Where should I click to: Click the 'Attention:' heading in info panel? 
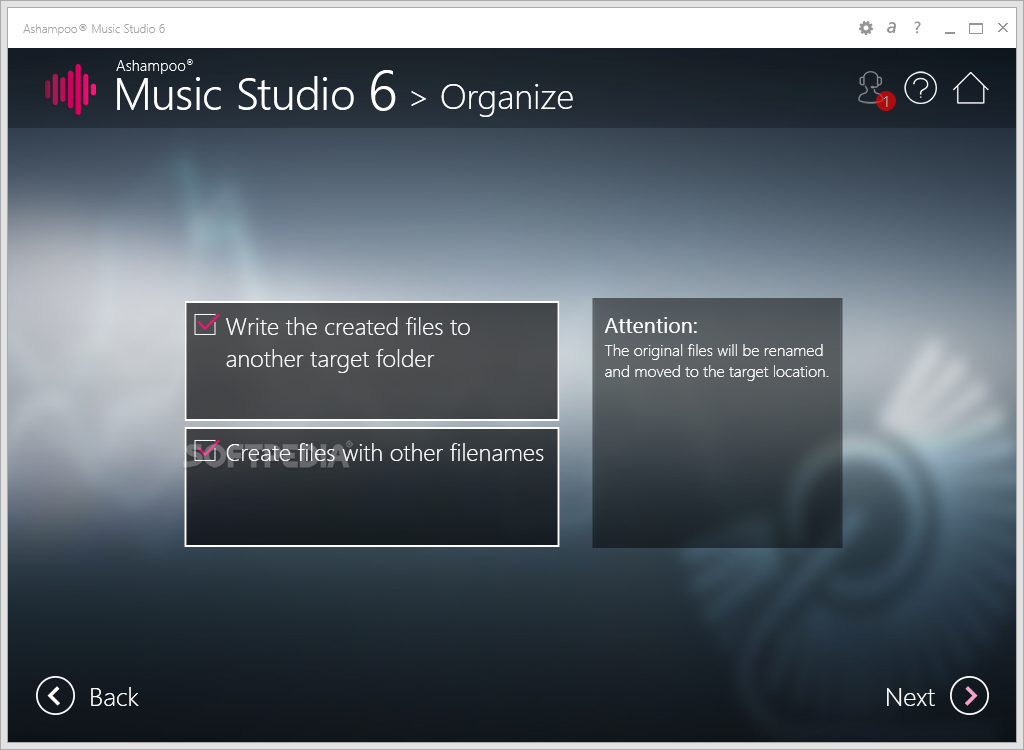click(651, 325)
